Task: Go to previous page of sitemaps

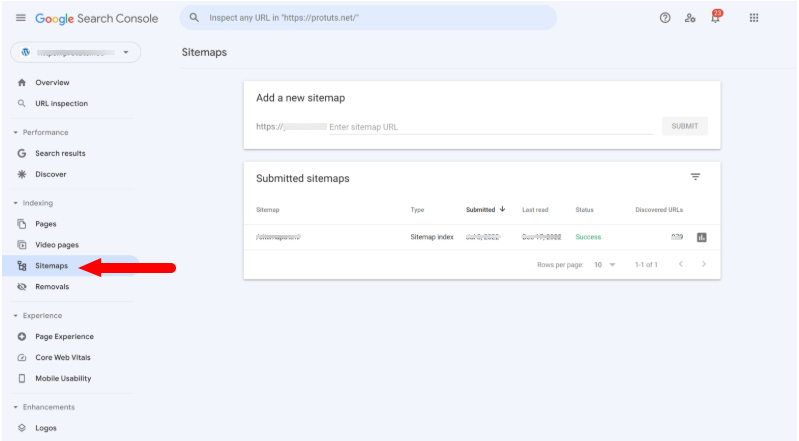Action: coord(680,264)
